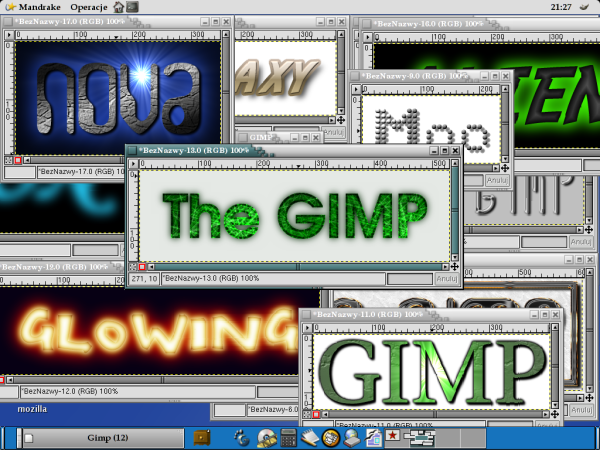The width and height of the screenshot is (600, 450).
Task: Open the notepad icon in bottom panel
Action: [x=309, y=438]
